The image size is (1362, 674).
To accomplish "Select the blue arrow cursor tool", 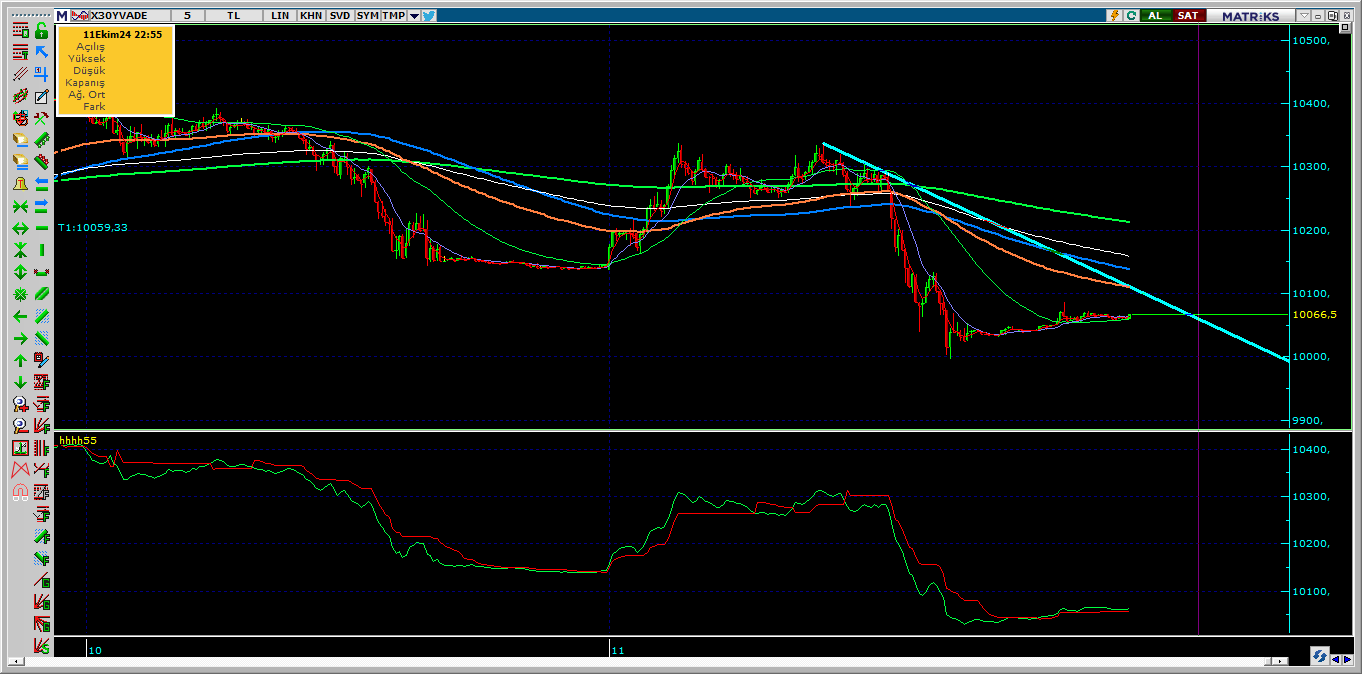I will [x=41, y=53].
